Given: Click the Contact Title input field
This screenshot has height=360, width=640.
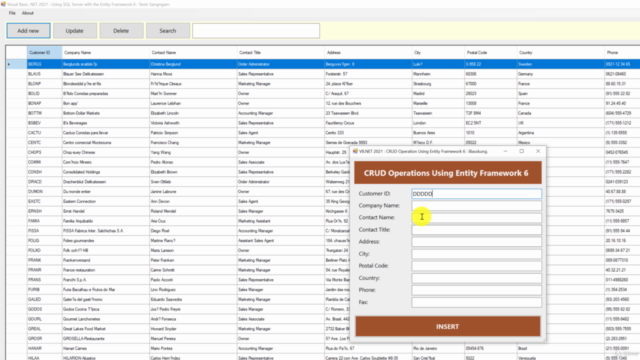Looking at the screenshot, I should [x=476, y=230].
